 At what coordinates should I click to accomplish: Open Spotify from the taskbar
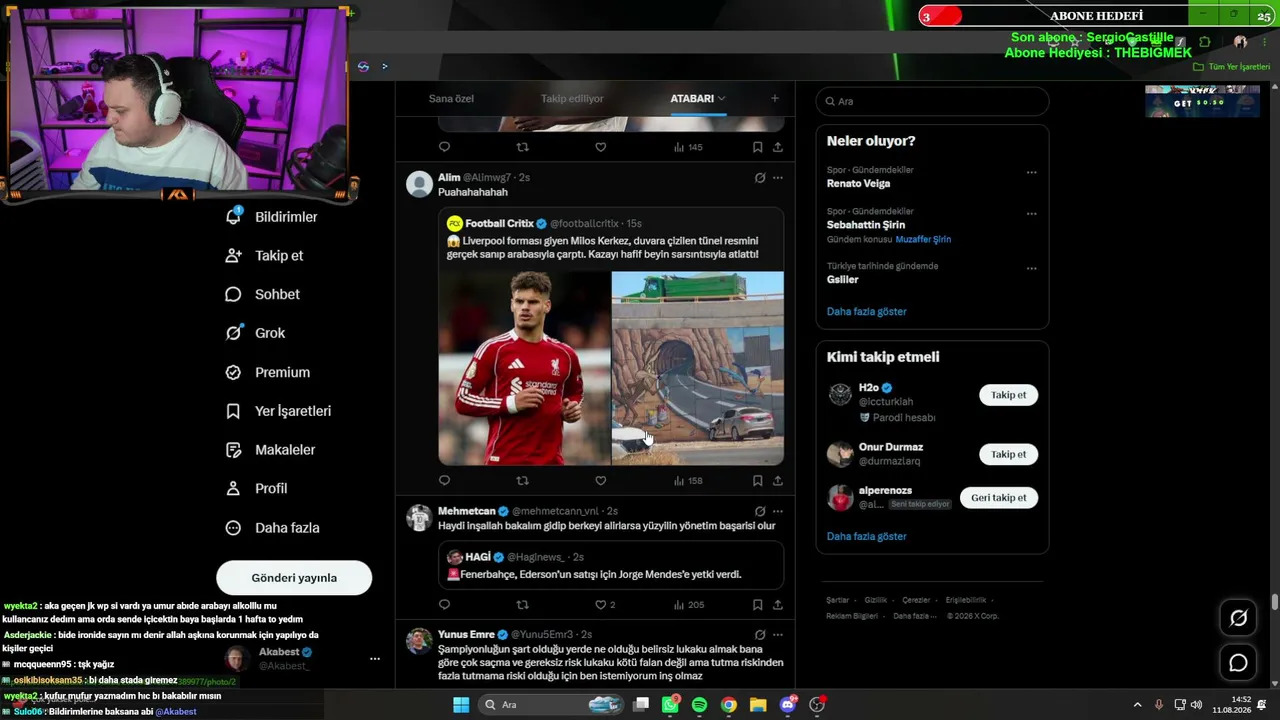point(699,705)
